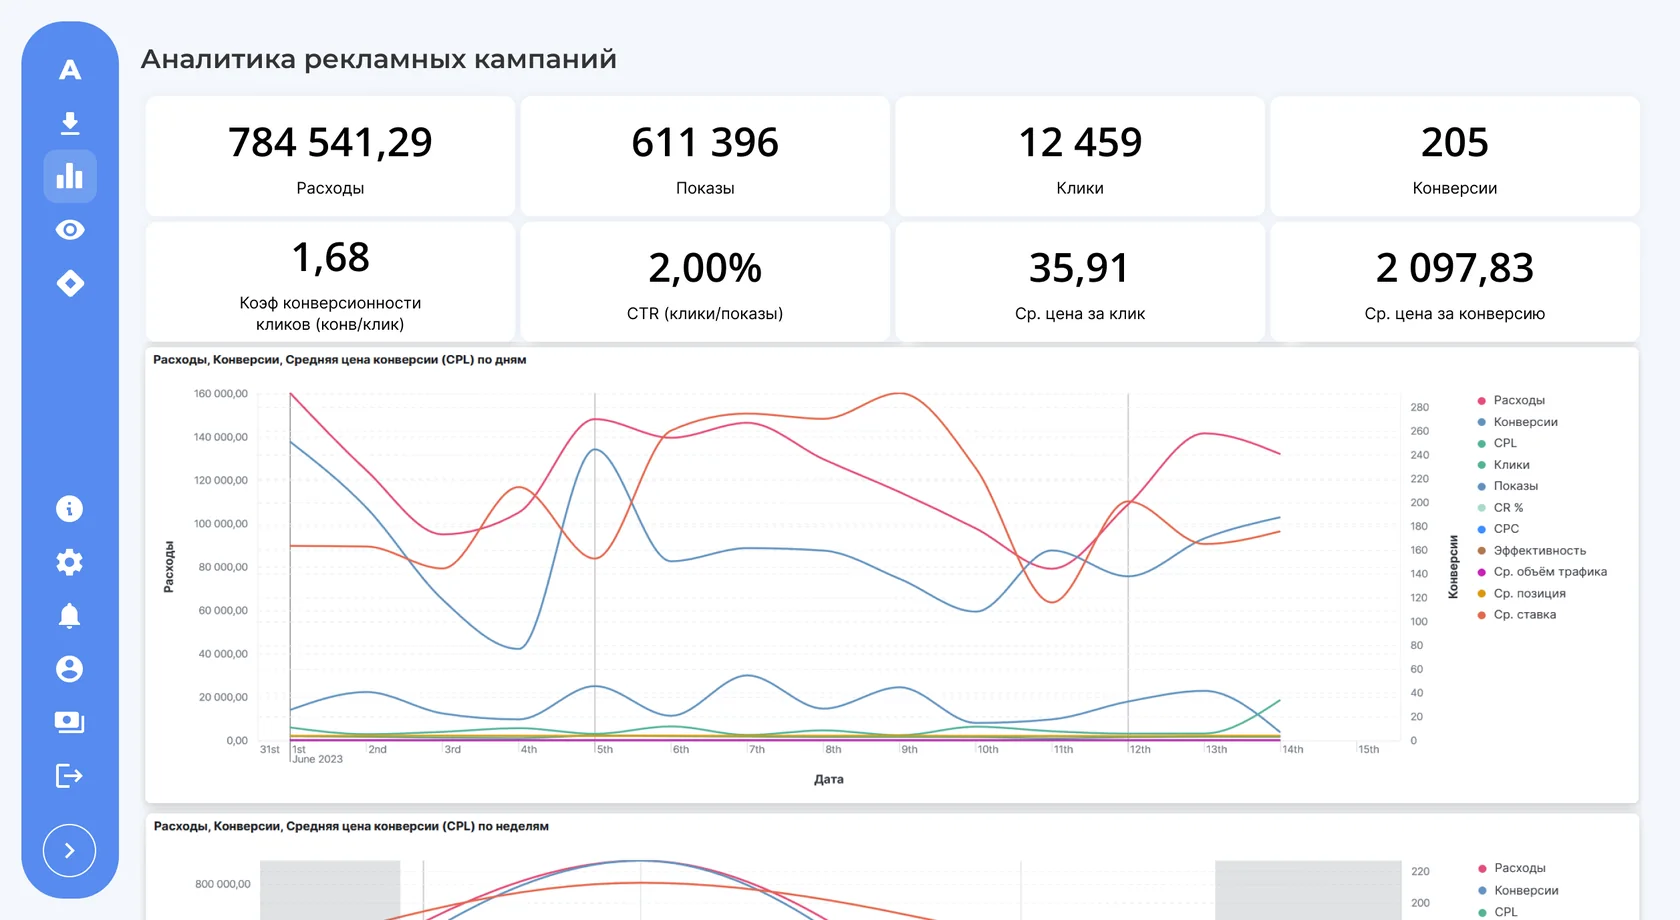Expand sidebar with chevron circle button

click(69, 851)
